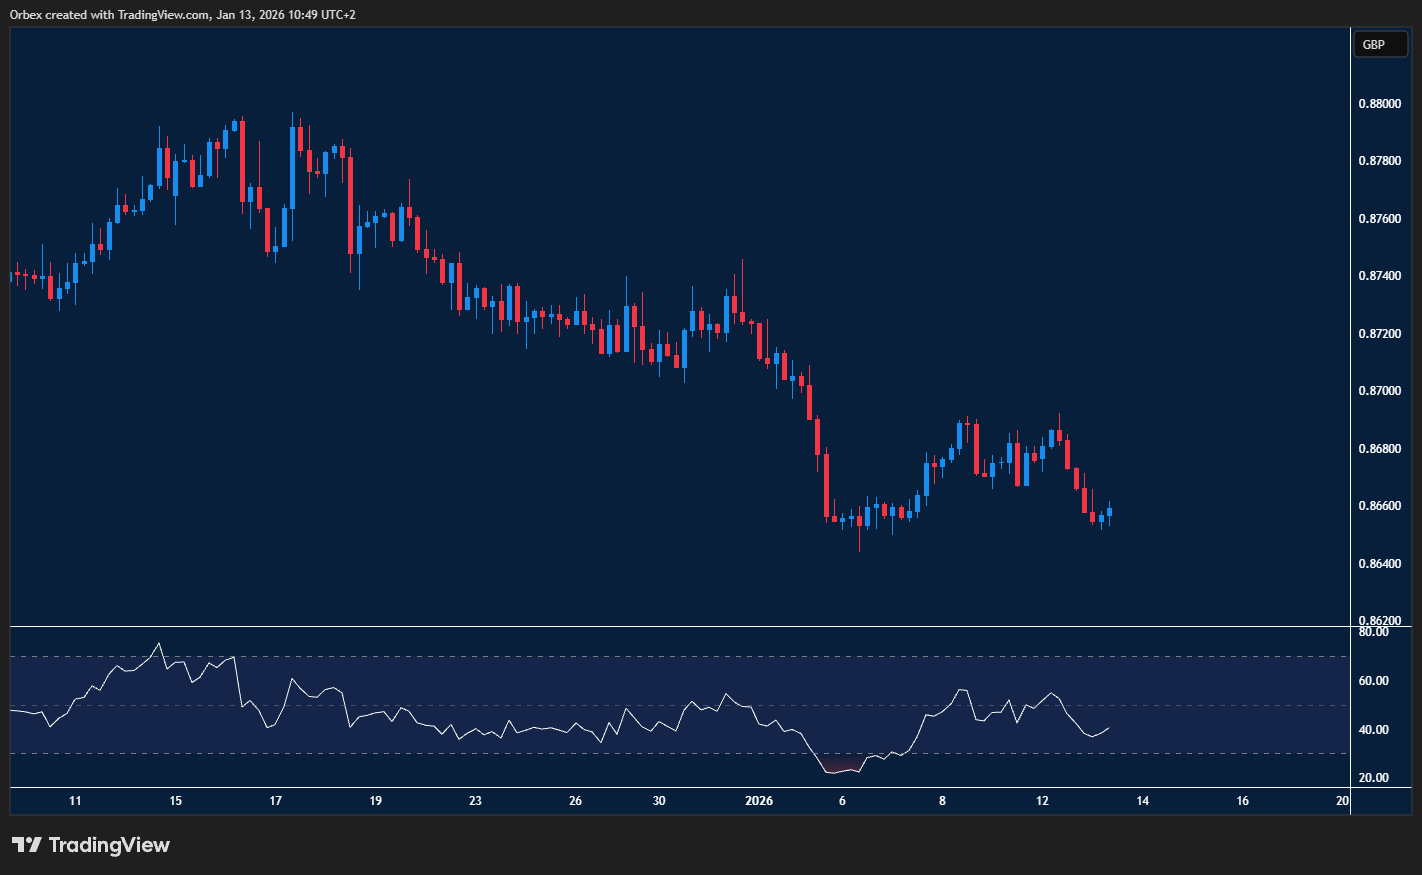The height and width of the screenshot is (875, 1422).
Task: Click the latest blue candle on the chart
Action: (1109, 512)
